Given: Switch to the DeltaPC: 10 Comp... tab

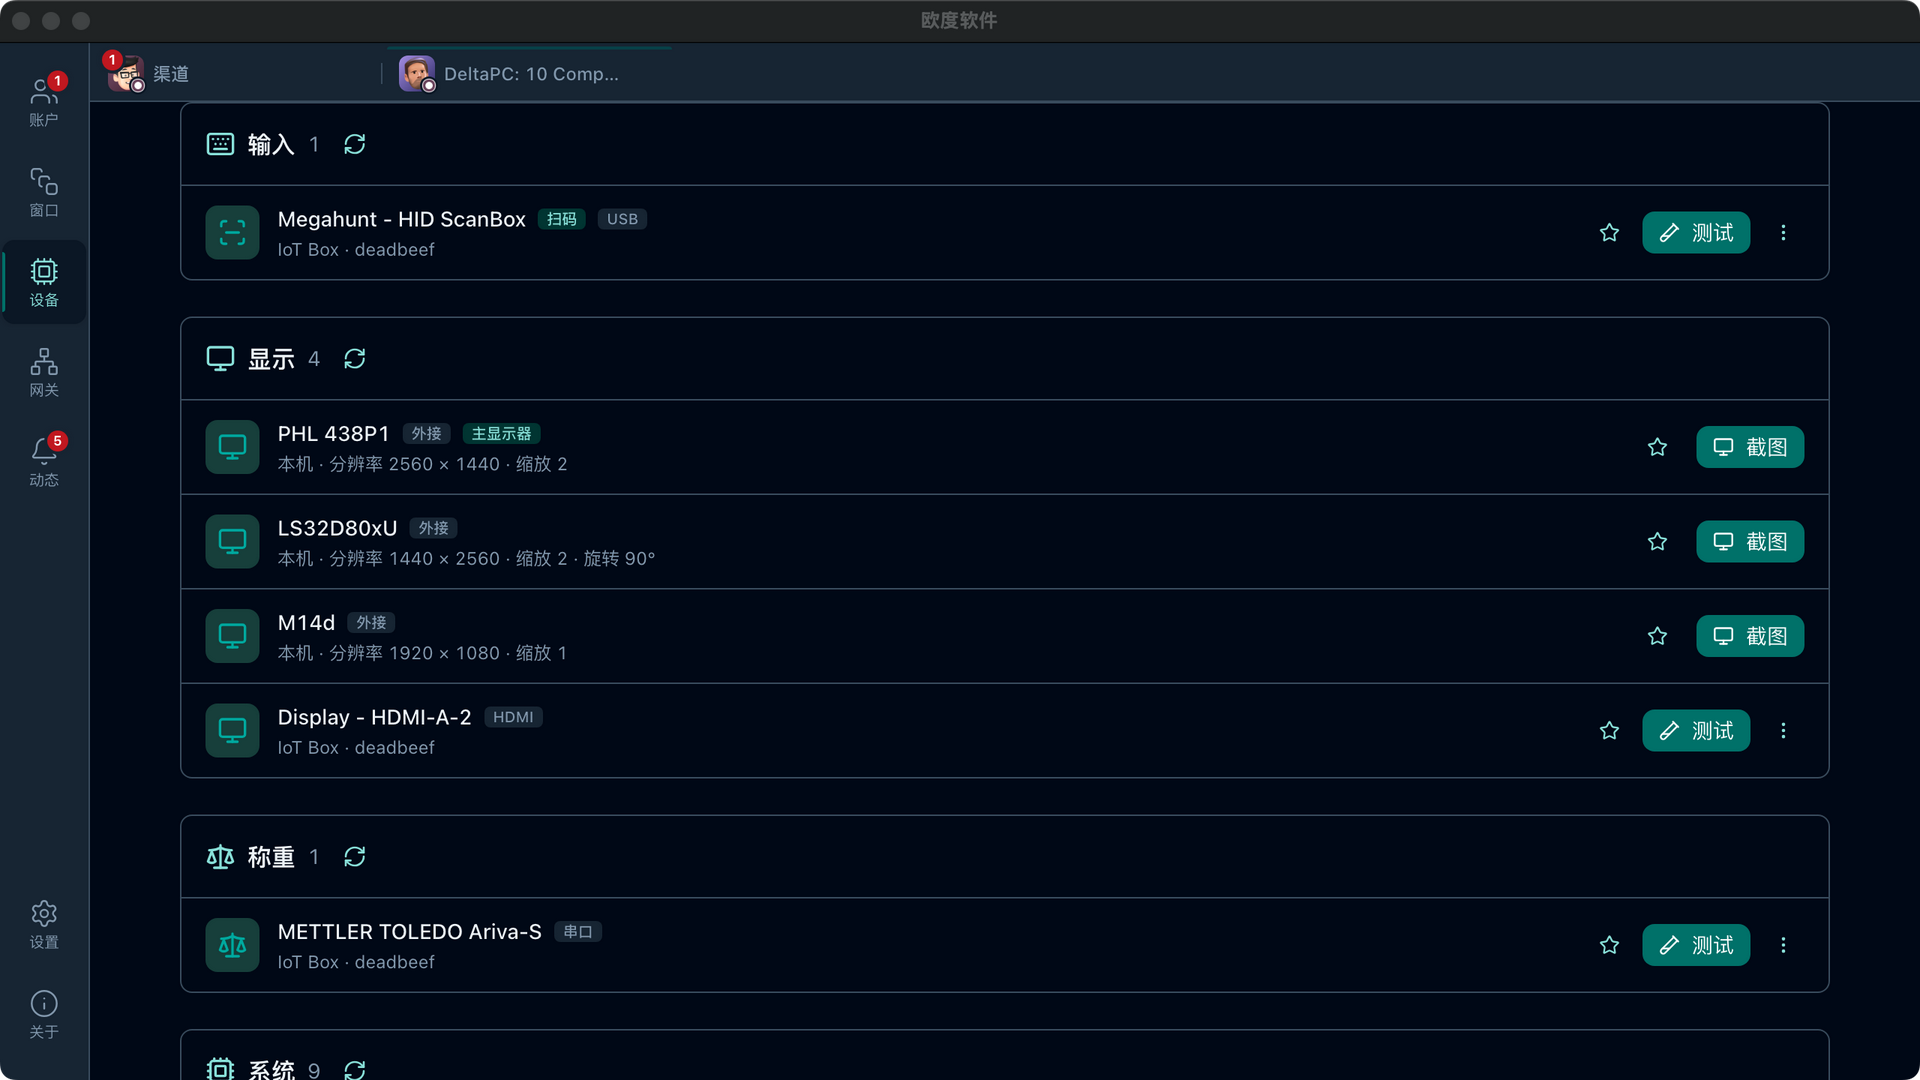Looking at the screenshot, I should [530, 73].
